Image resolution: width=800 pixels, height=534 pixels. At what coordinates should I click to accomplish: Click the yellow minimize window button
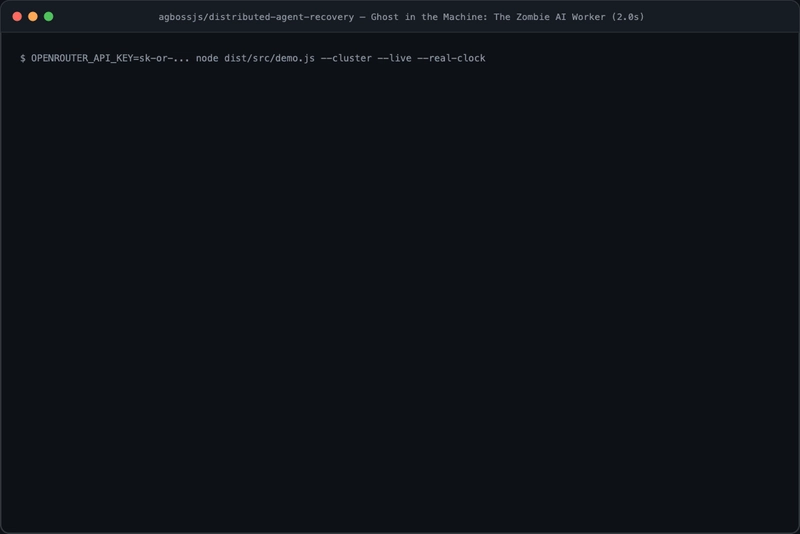click(33, 17)
